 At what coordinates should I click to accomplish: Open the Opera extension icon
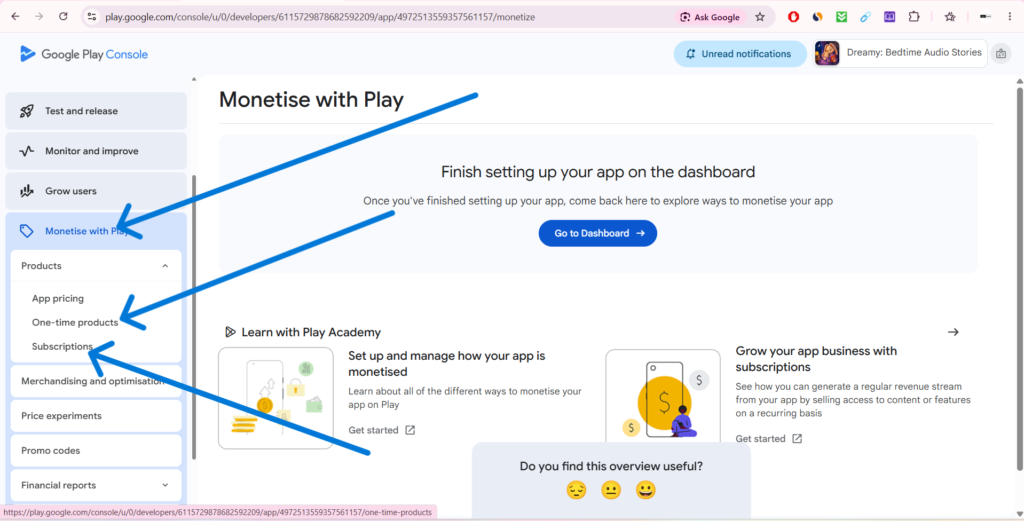(793, 17)
